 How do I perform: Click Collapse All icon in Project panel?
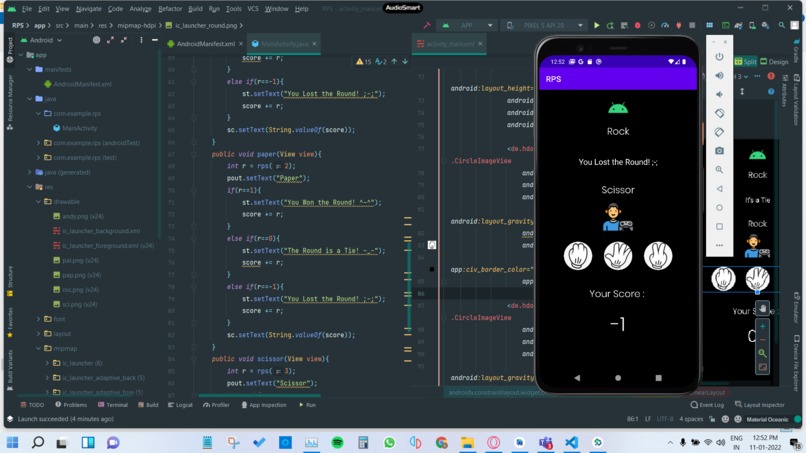pos(124,40)
